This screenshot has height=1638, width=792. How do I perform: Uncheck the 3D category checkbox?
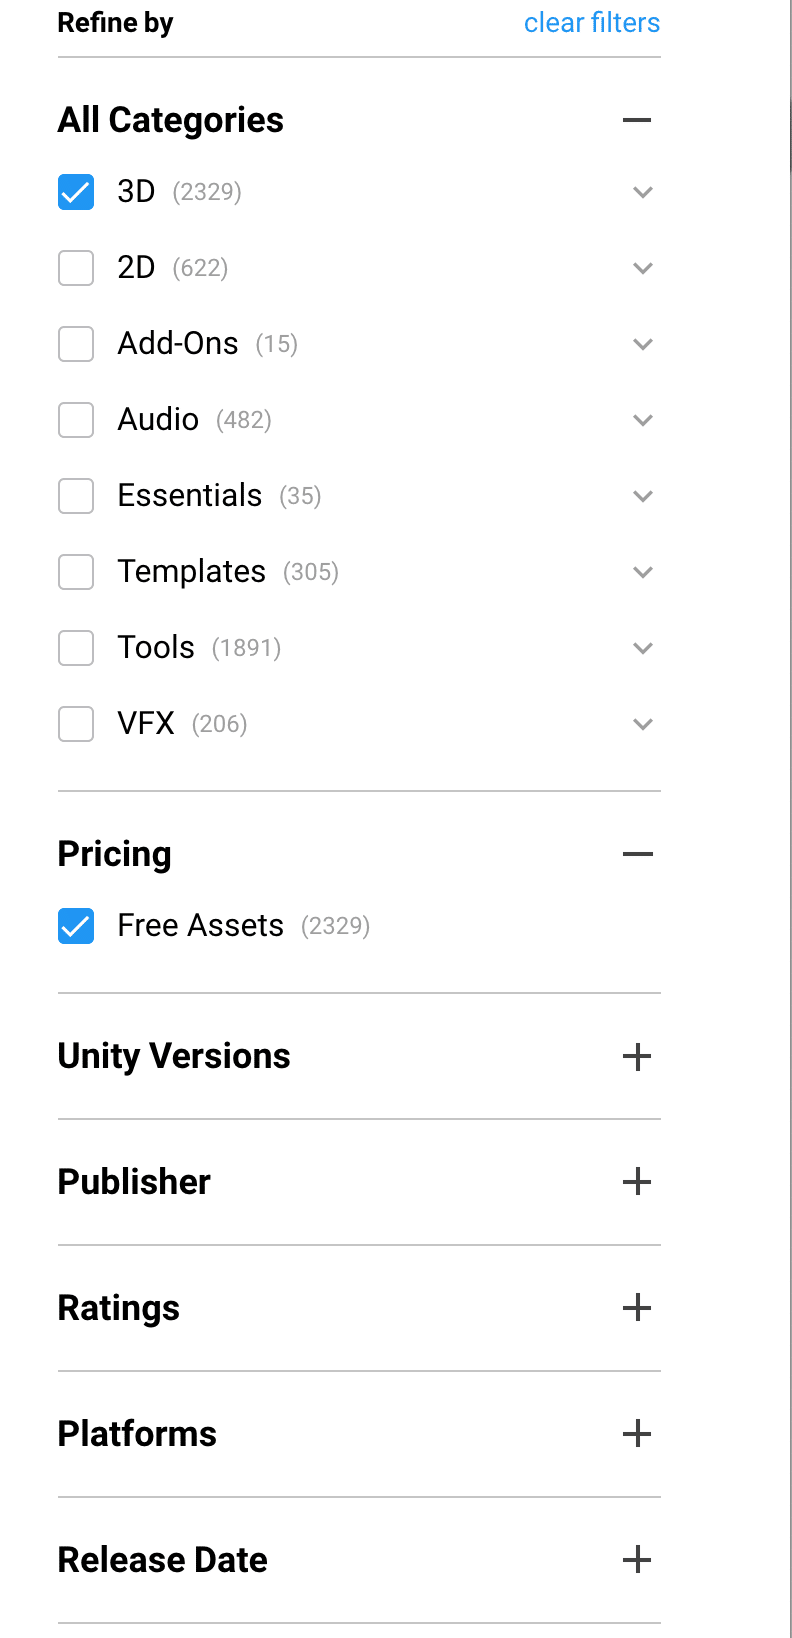pyautogui.click(x=76, y=192)
